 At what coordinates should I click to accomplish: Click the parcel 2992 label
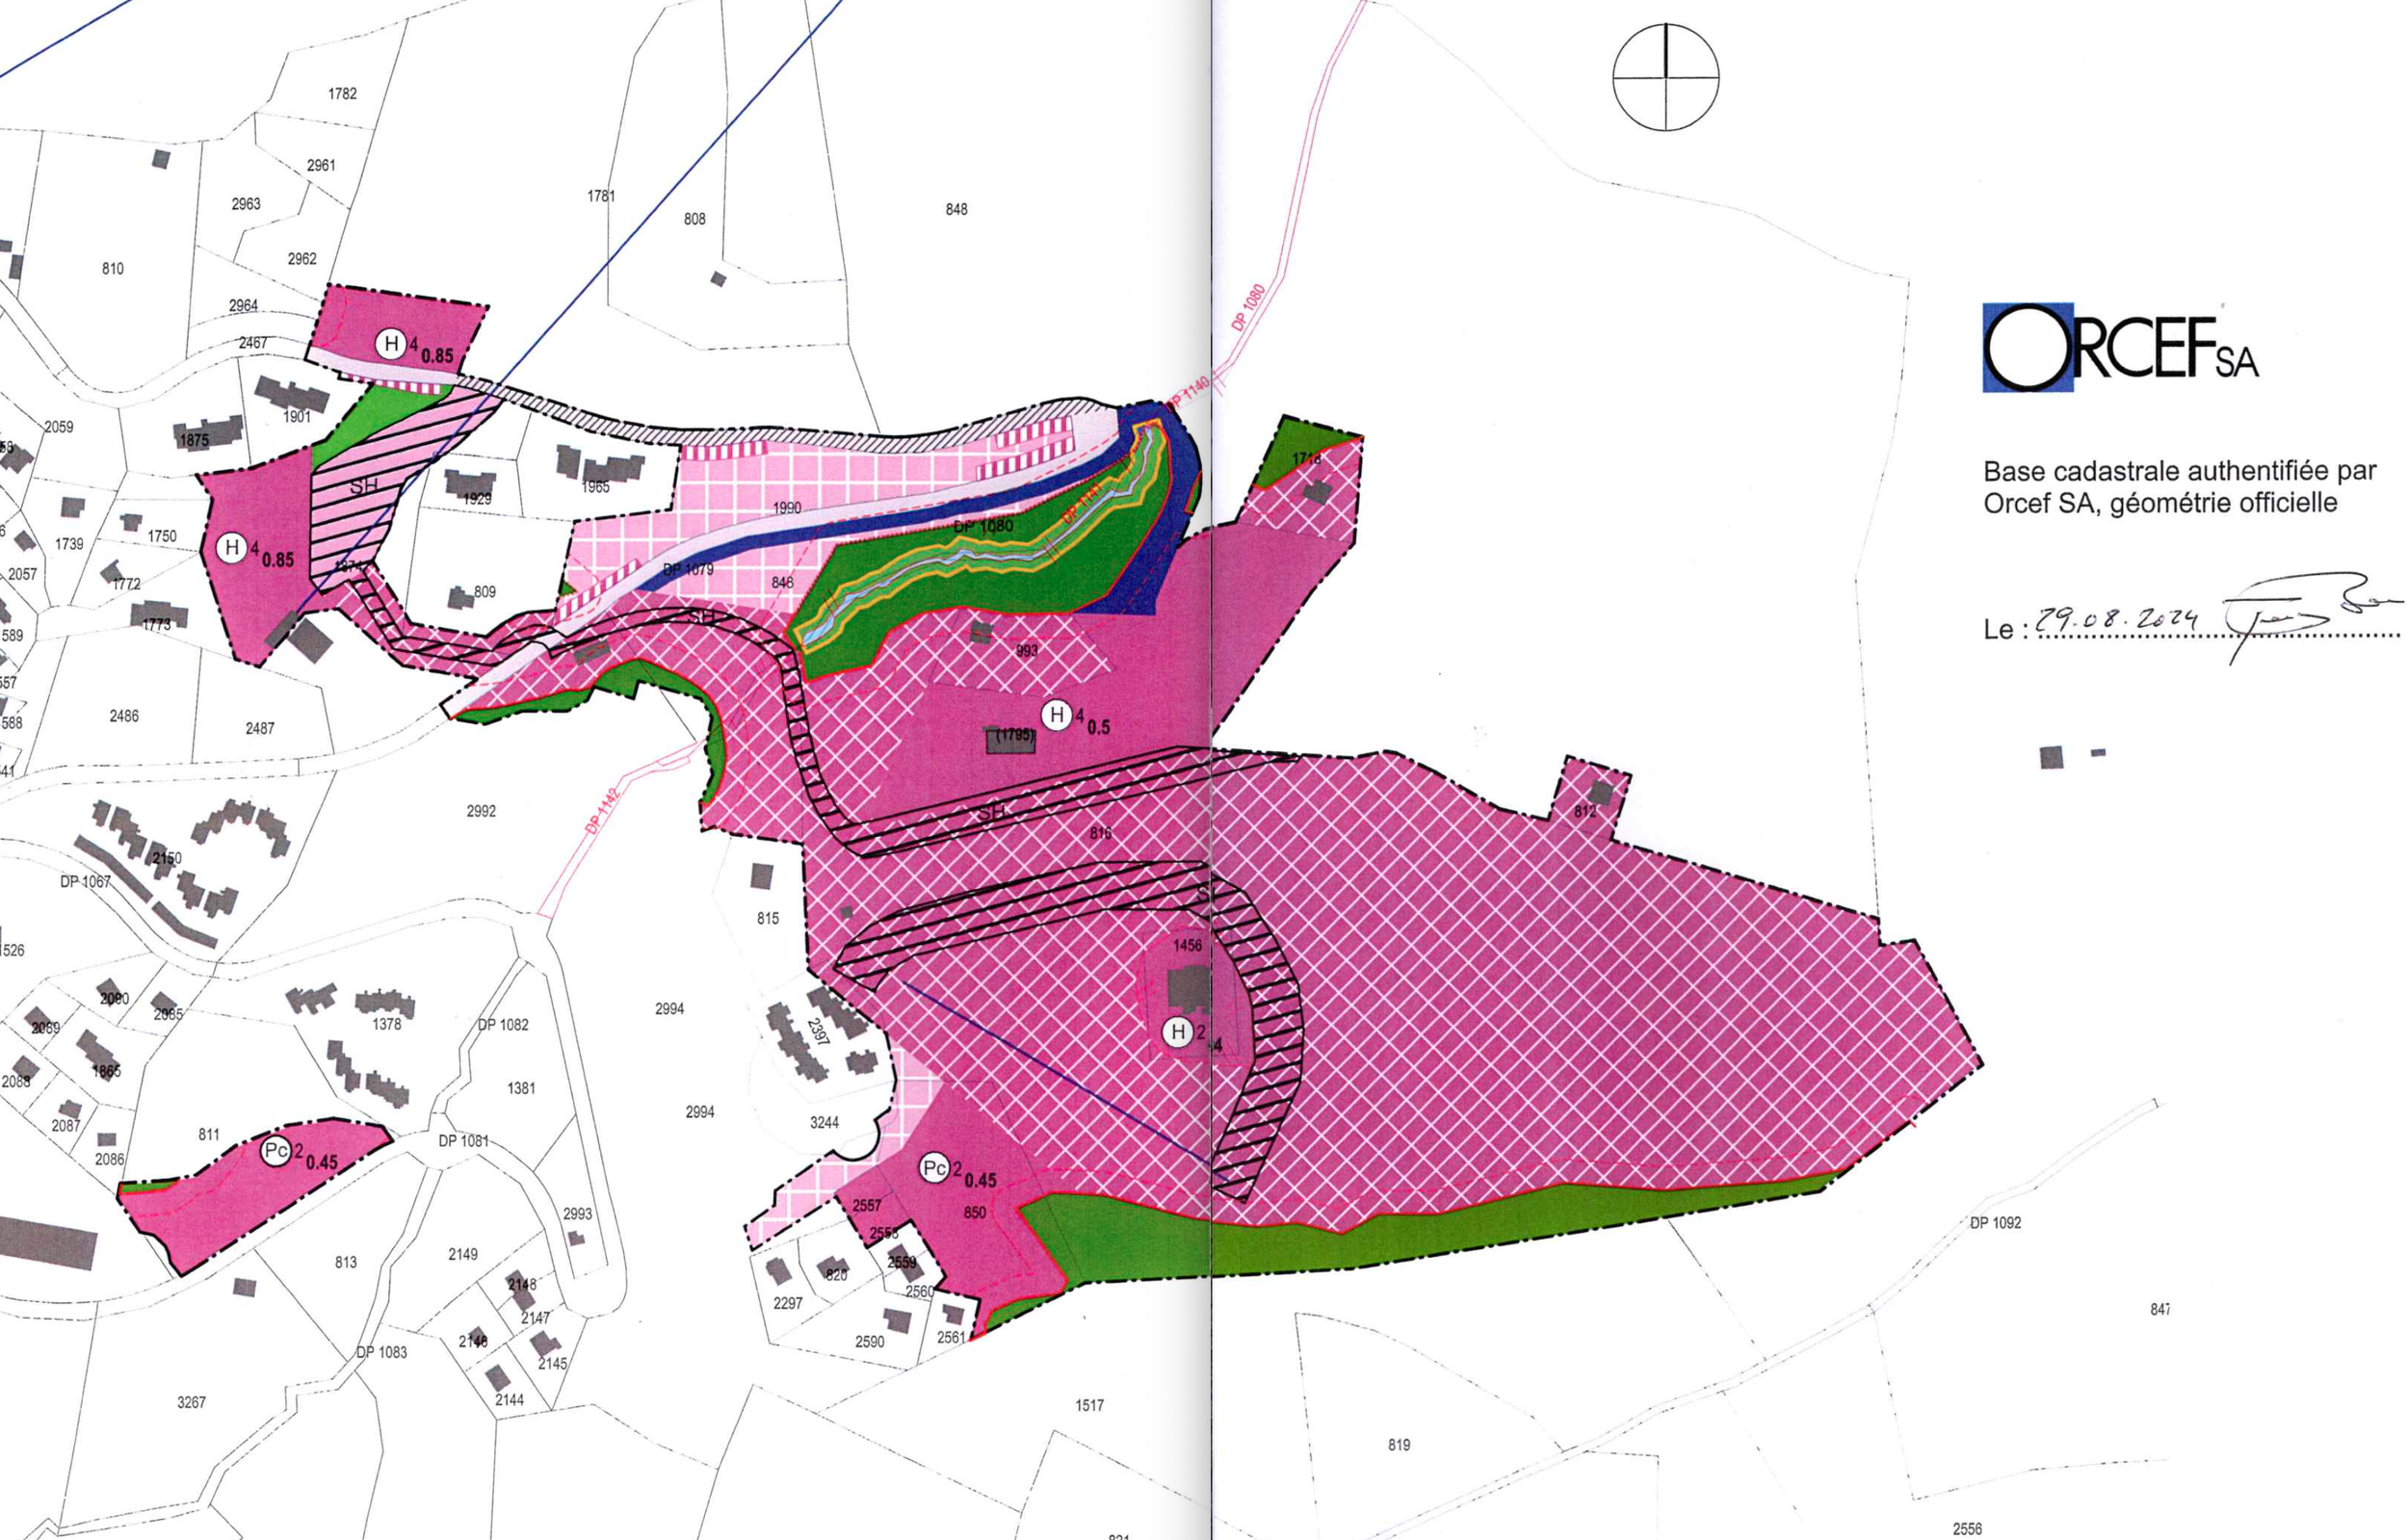[481, 811]
